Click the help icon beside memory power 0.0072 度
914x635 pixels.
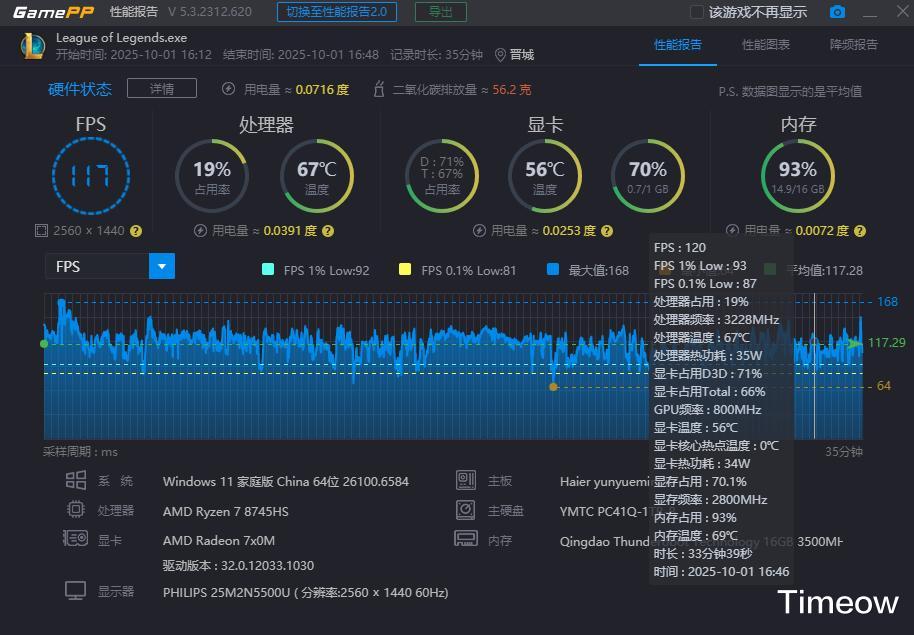pyautogui.click(x=860, y=231)
